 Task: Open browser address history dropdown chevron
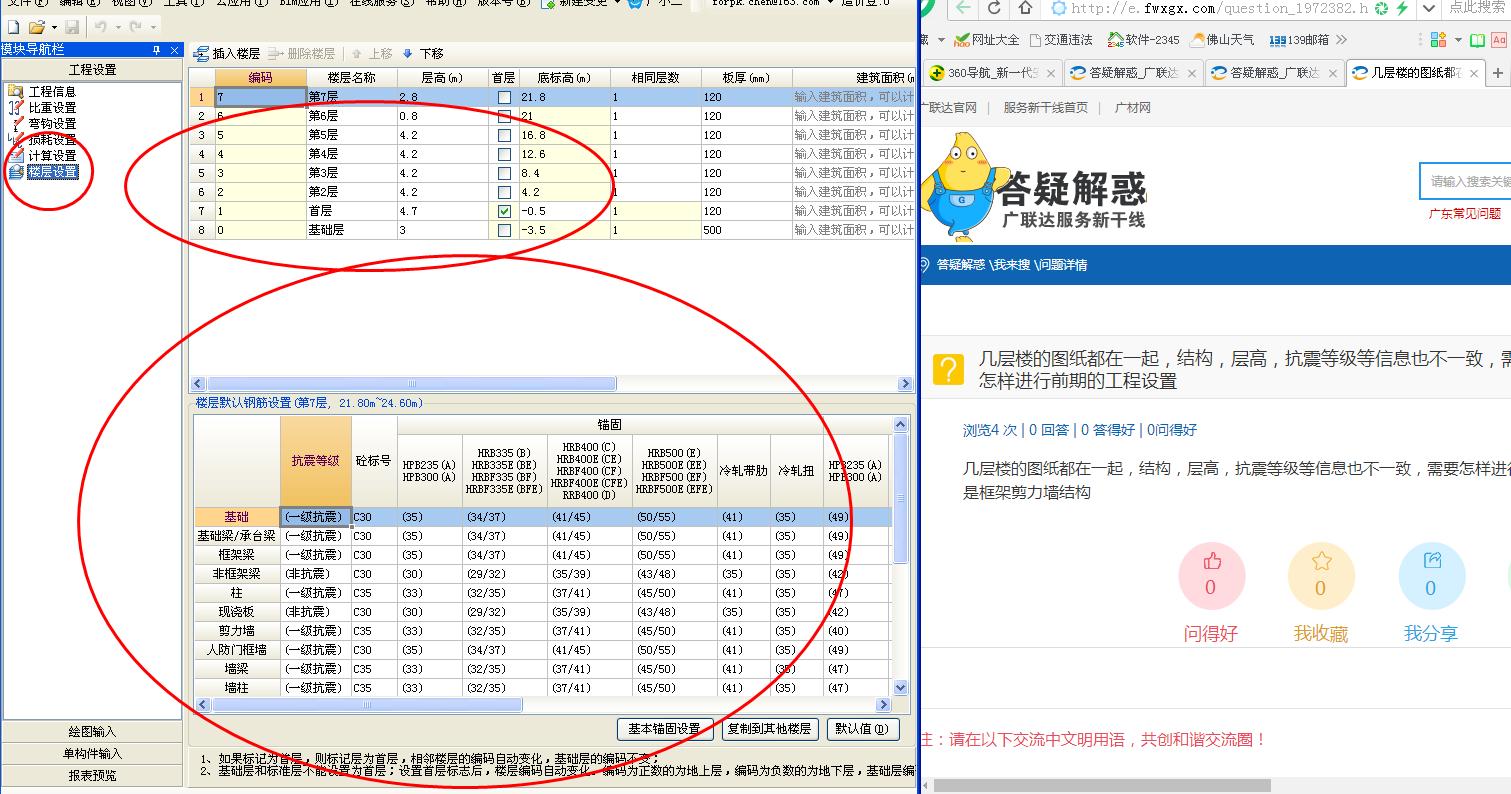pos(1429,8)
